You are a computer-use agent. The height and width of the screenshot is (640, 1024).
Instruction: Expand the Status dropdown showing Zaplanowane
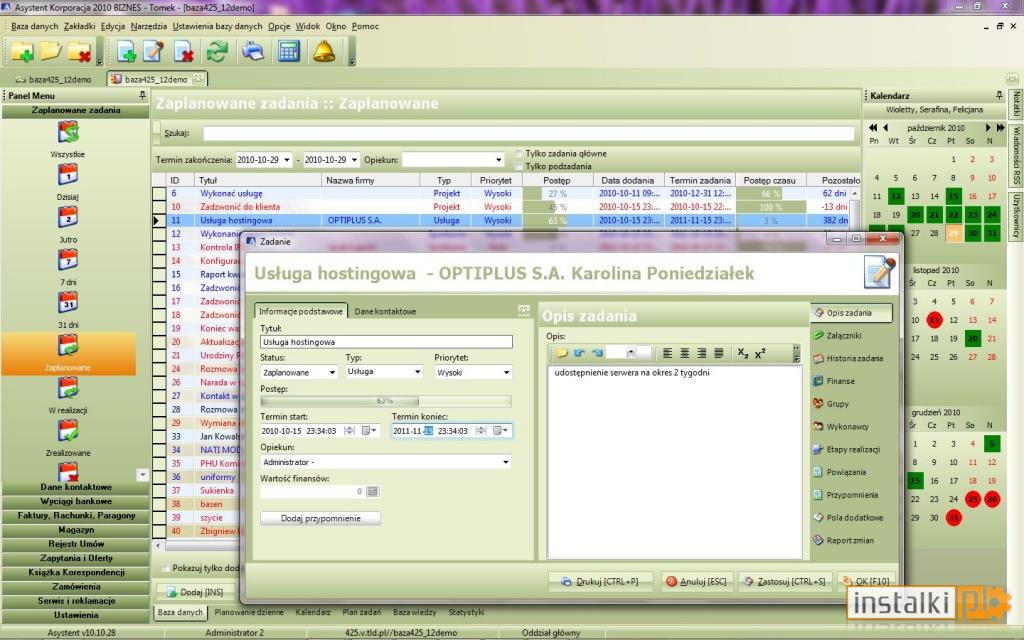[298, 372]
